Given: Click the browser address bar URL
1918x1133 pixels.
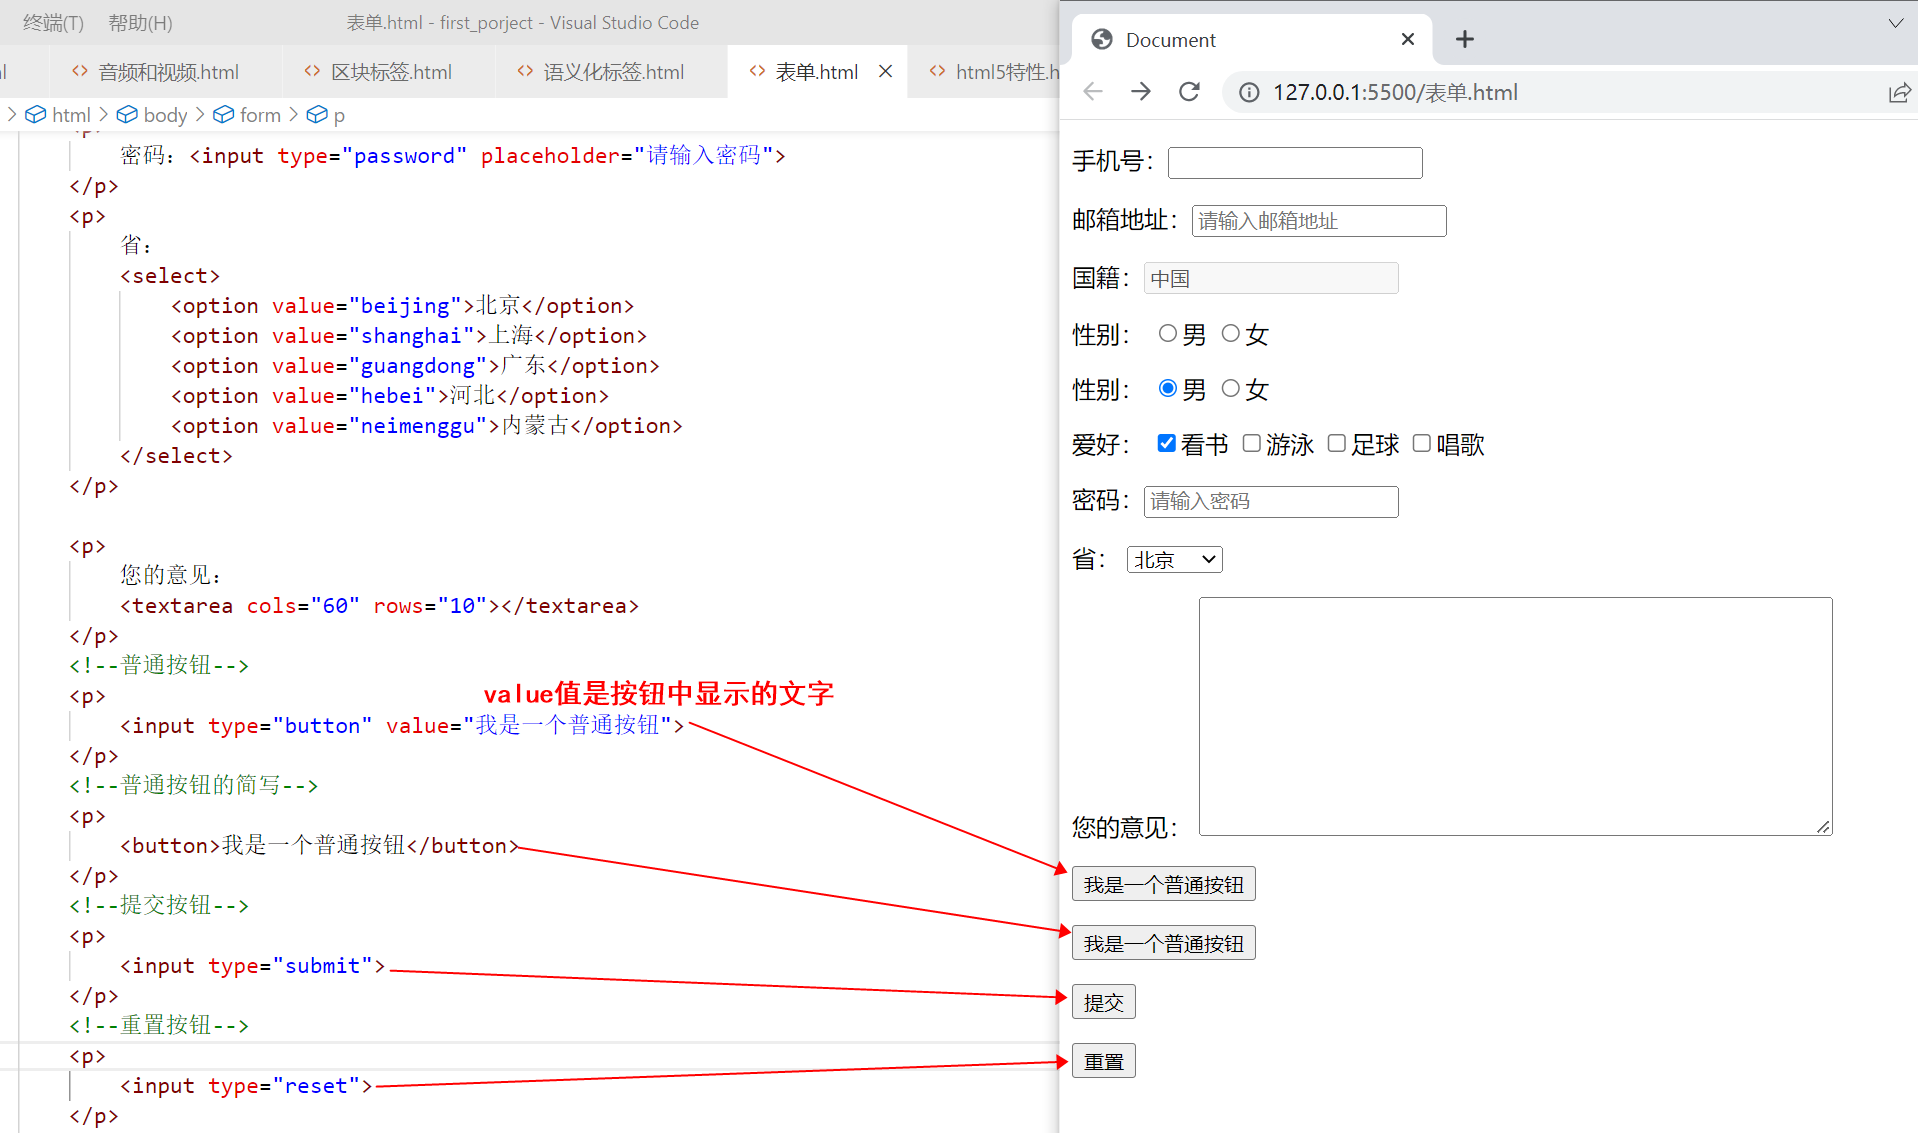Looking at the screenshot, I should click(x=1395, y=92).
